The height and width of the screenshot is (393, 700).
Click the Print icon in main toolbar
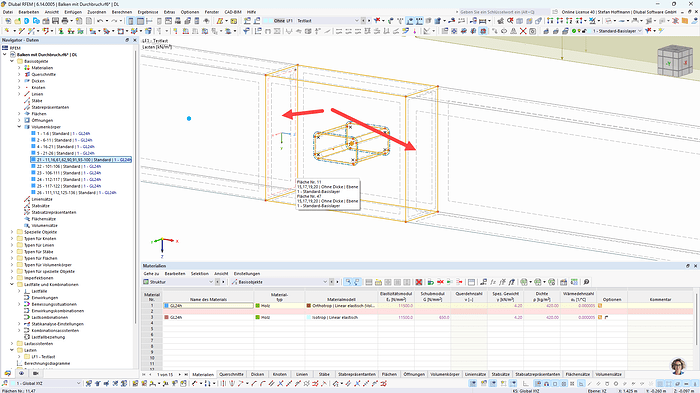(65, 21)
